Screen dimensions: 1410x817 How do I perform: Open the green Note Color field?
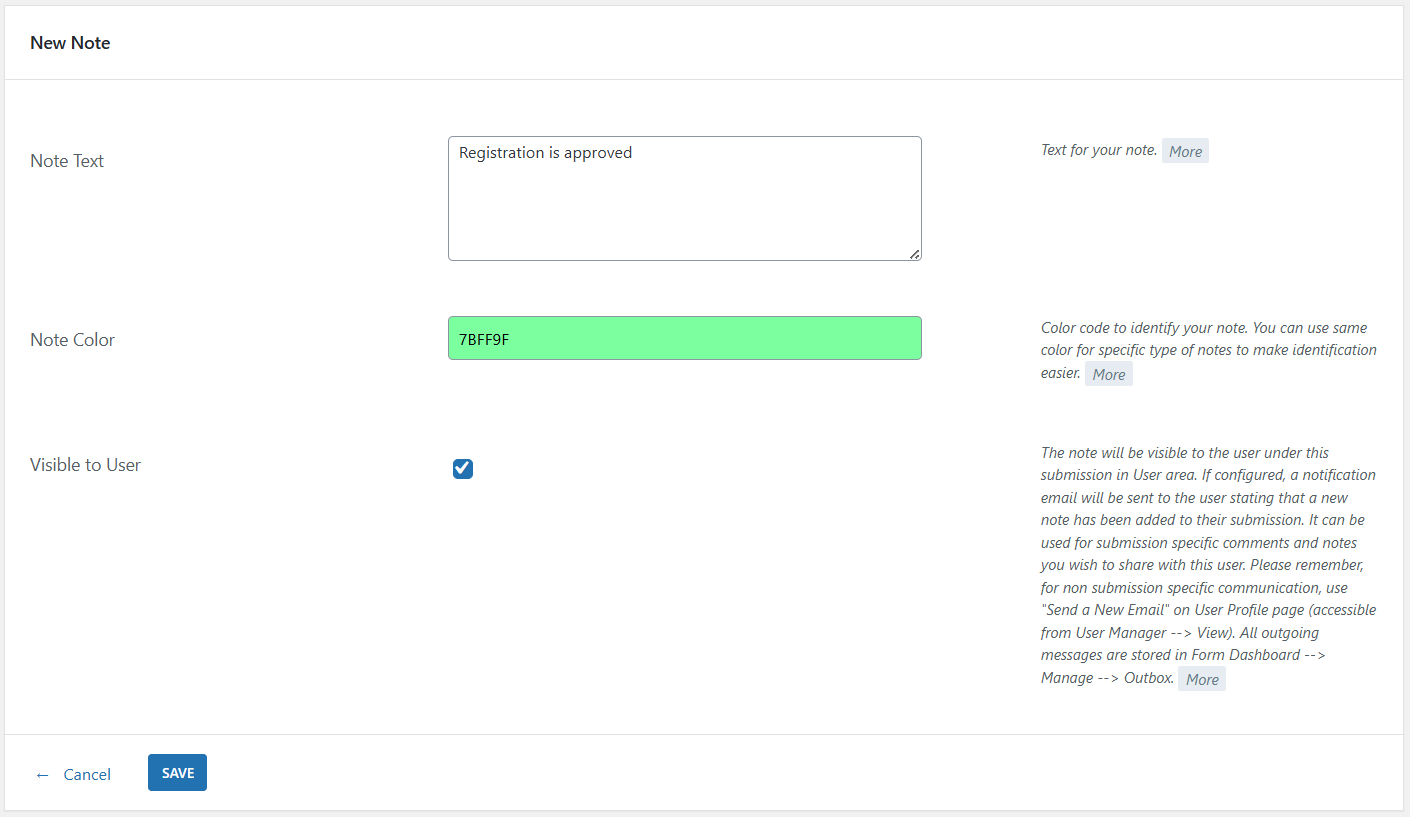click(x=684, y=339)
